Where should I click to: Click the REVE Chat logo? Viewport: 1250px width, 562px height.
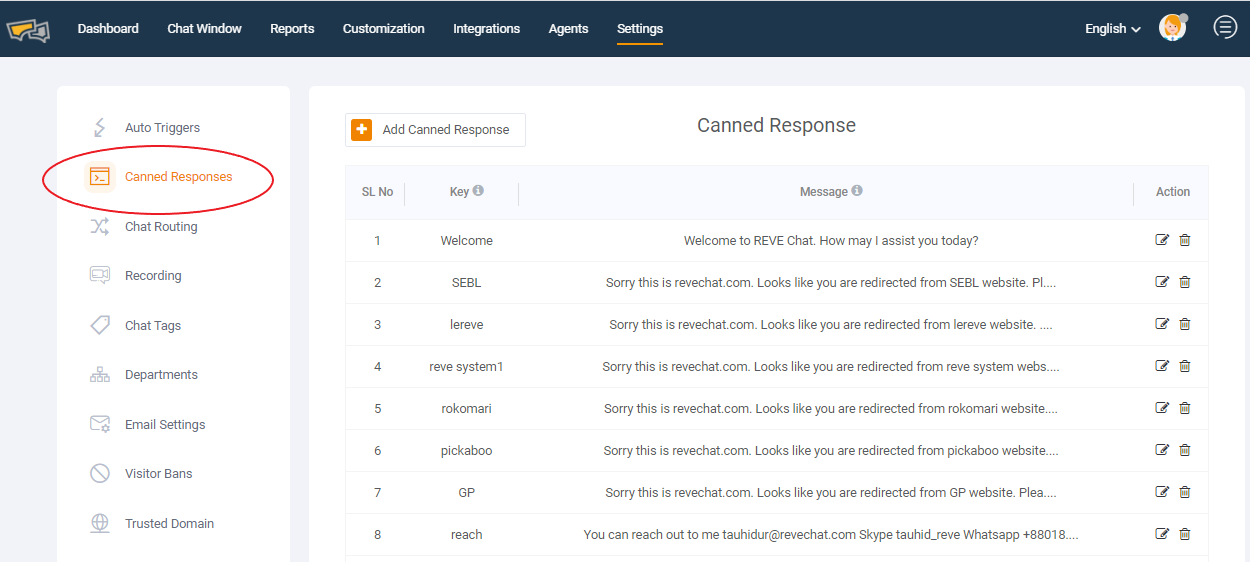[28, 29]
